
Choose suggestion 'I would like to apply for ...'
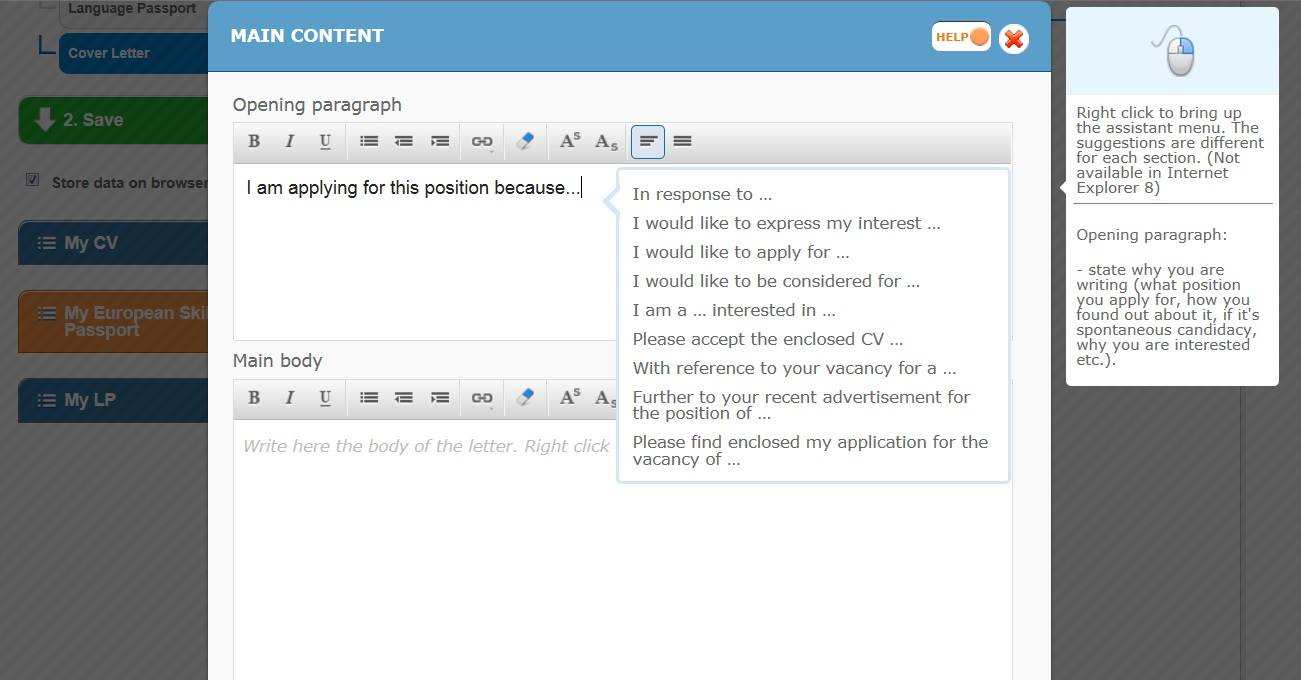[741, 252]
